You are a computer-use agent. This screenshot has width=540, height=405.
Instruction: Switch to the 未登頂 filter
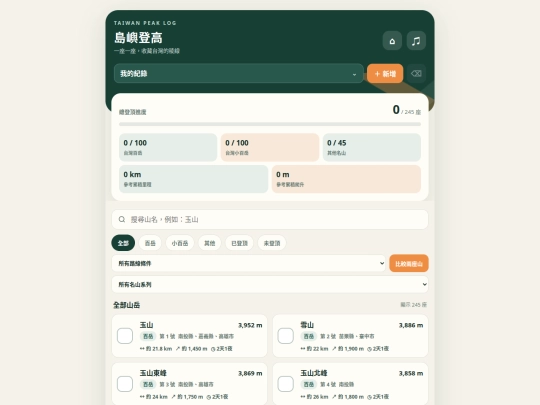[x=272, y=243]
